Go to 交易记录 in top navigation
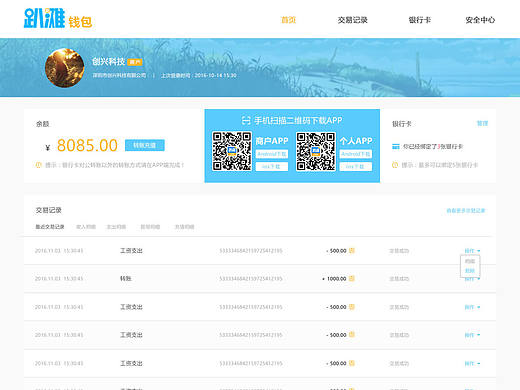This screenshot has width=520, height=390. (352, 20)
